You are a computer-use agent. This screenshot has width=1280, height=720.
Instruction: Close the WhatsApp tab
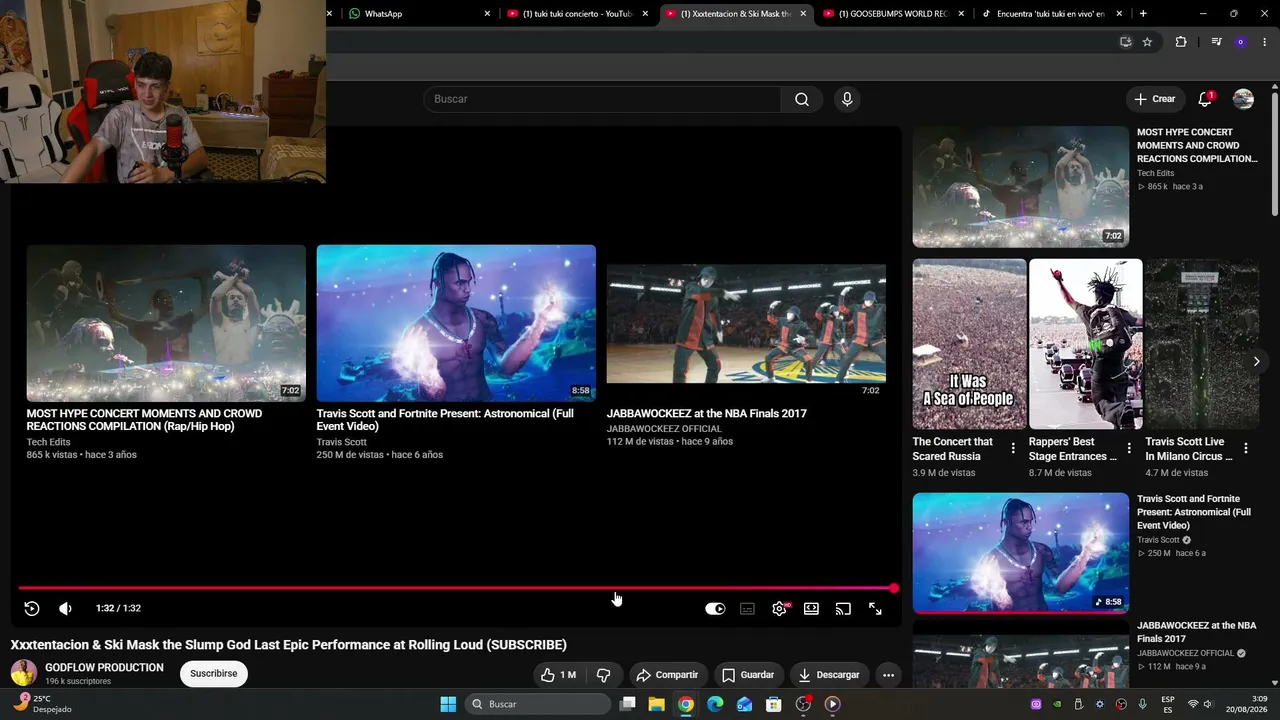click(487, 14)
